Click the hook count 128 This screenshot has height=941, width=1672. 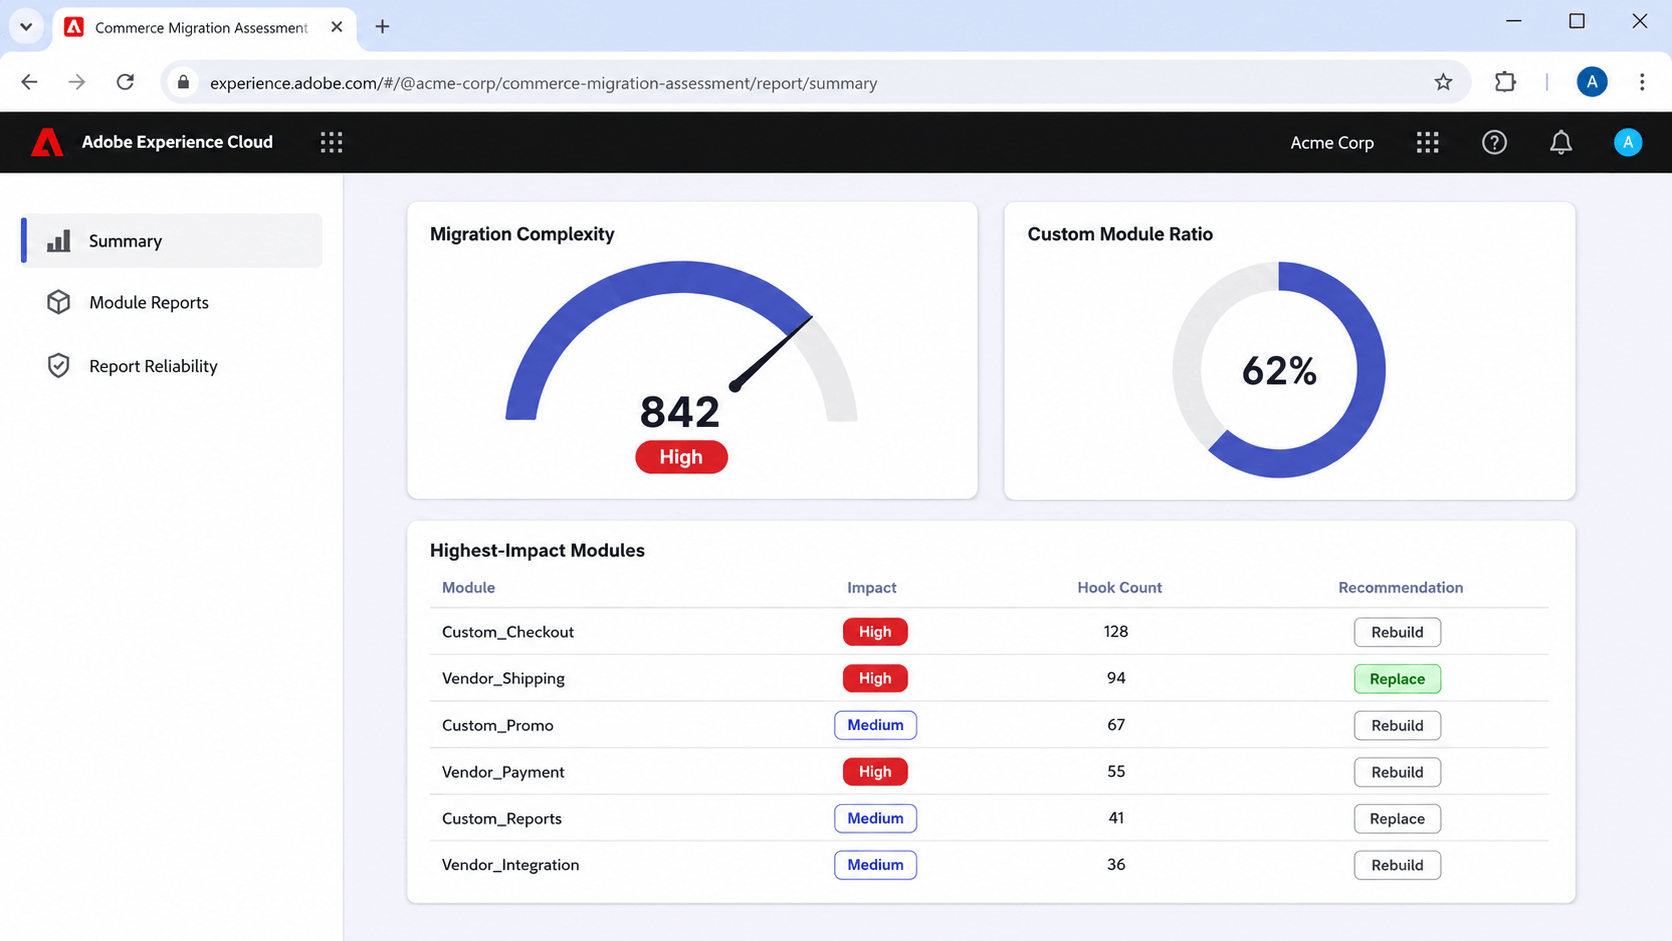1116,631
